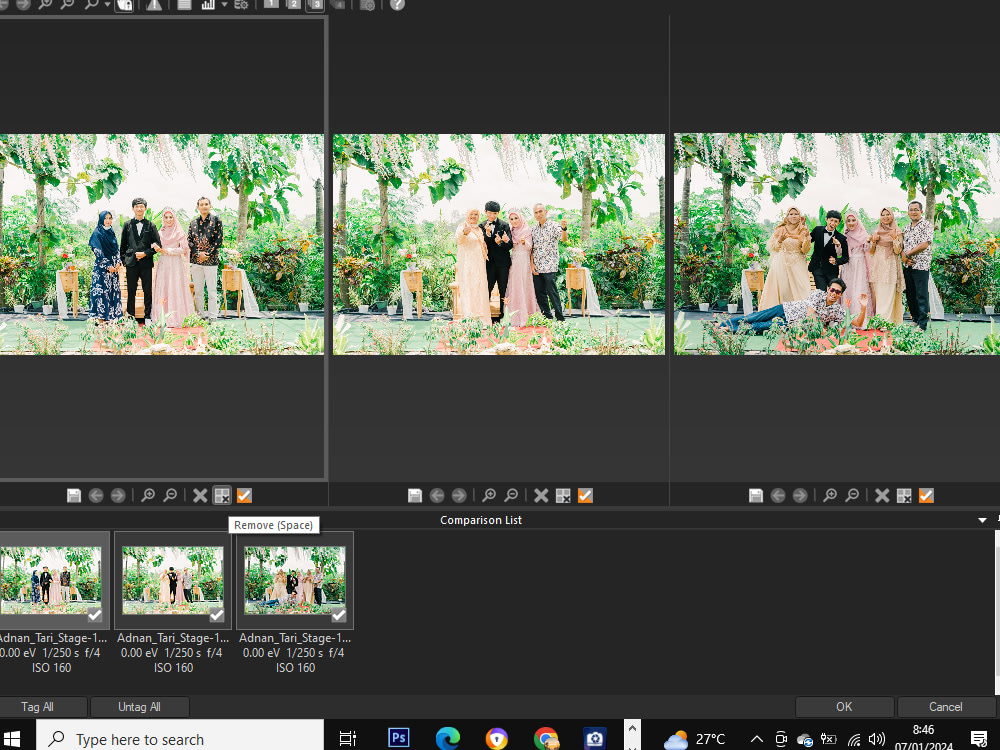Untag the rightmost image's orange checkmark
1000x750 pixels.
[x=926, y=495]
